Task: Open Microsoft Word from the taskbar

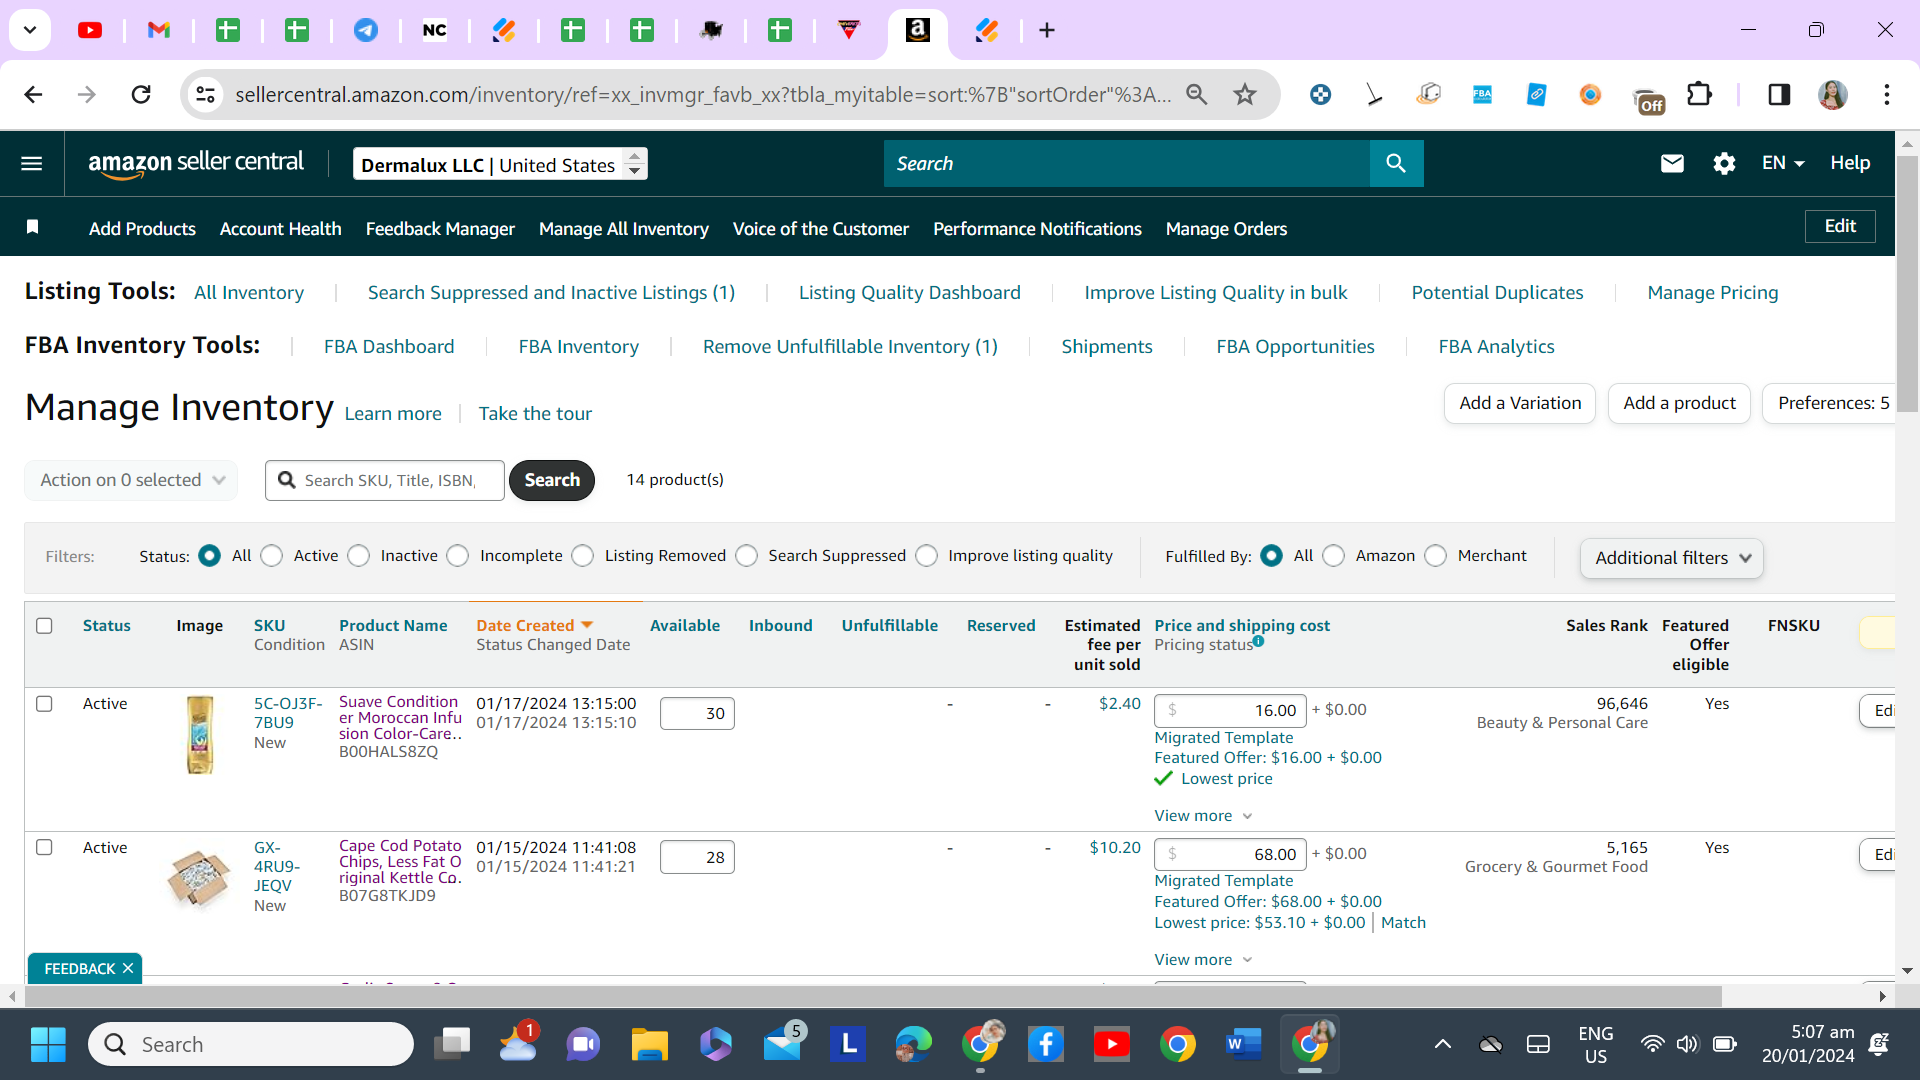Action: 1242,1044
